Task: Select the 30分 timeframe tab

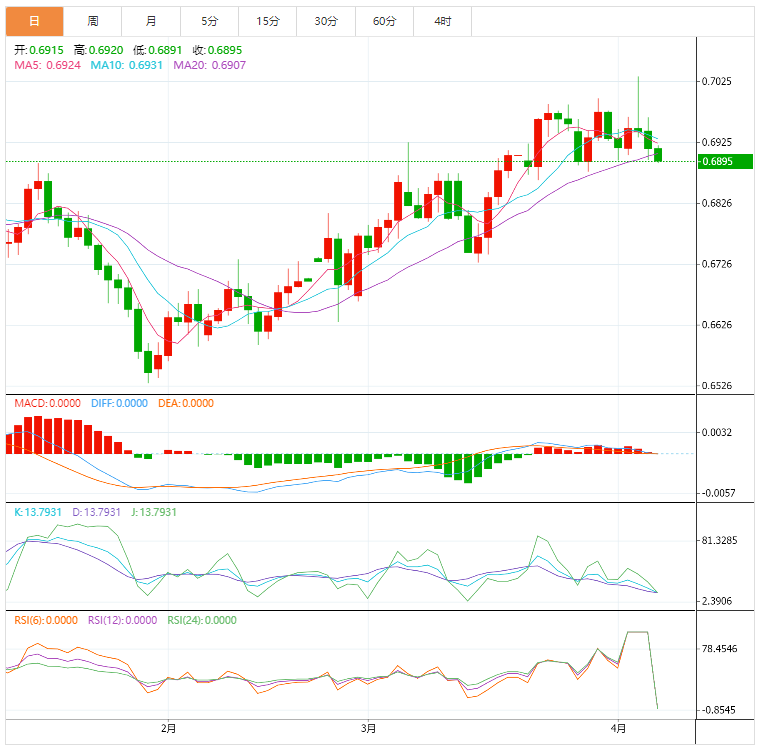Action: click(326, 21)
